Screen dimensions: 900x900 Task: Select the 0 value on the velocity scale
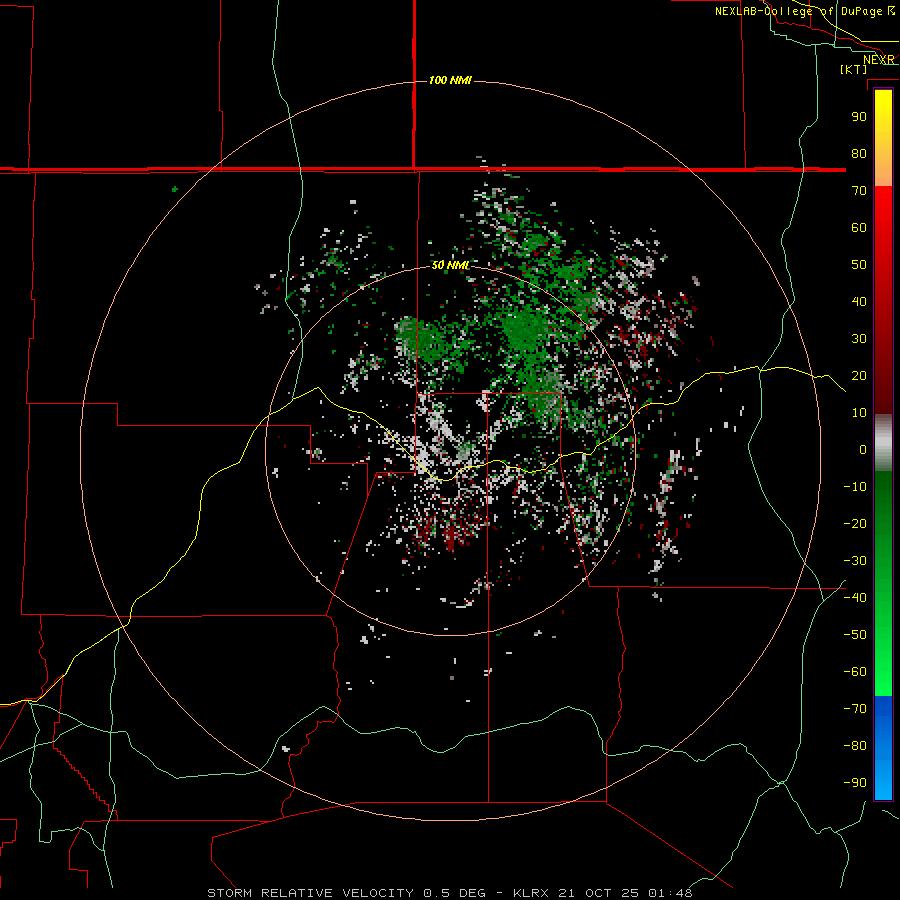(863, 449)
